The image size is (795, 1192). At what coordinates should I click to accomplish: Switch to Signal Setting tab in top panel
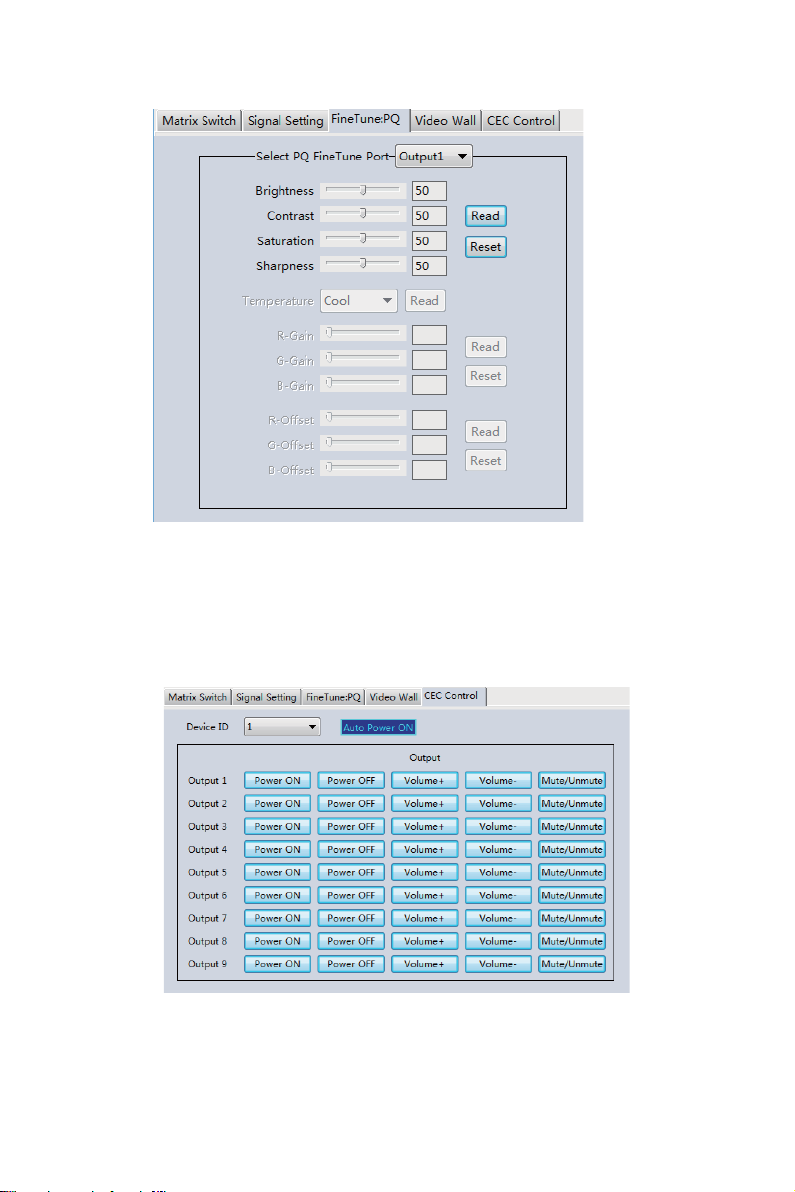pos(285,121)
